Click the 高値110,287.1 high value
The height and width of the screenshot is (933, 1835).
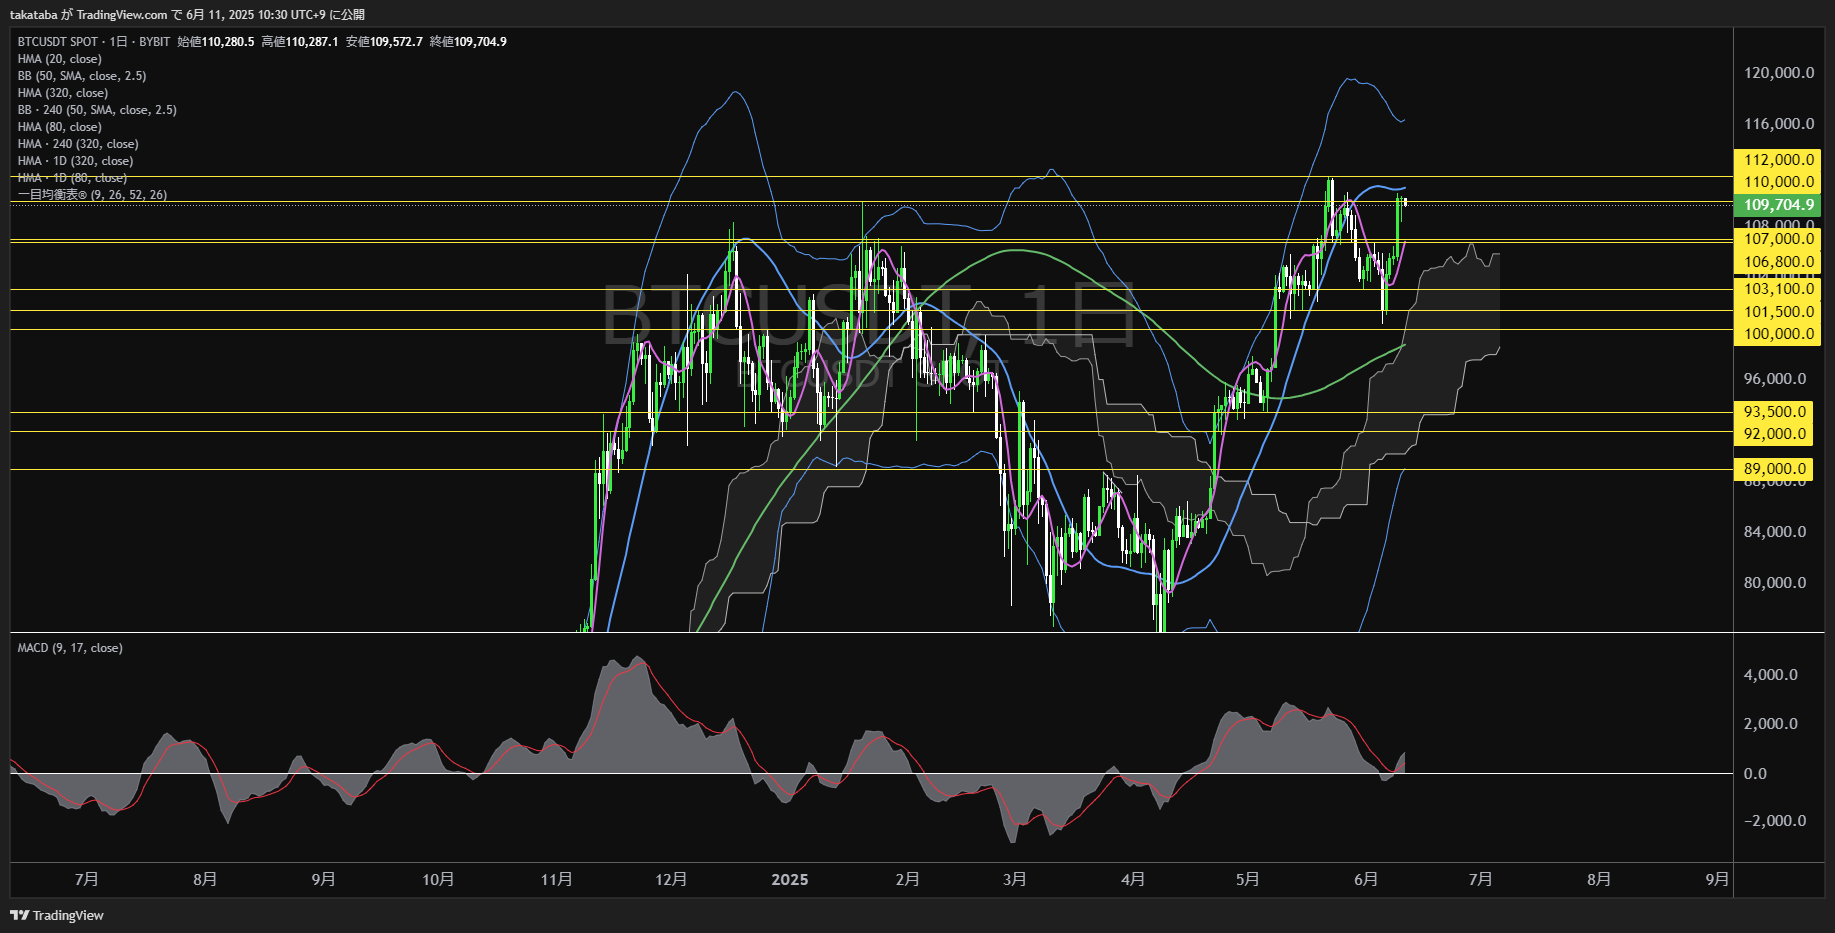300,42
